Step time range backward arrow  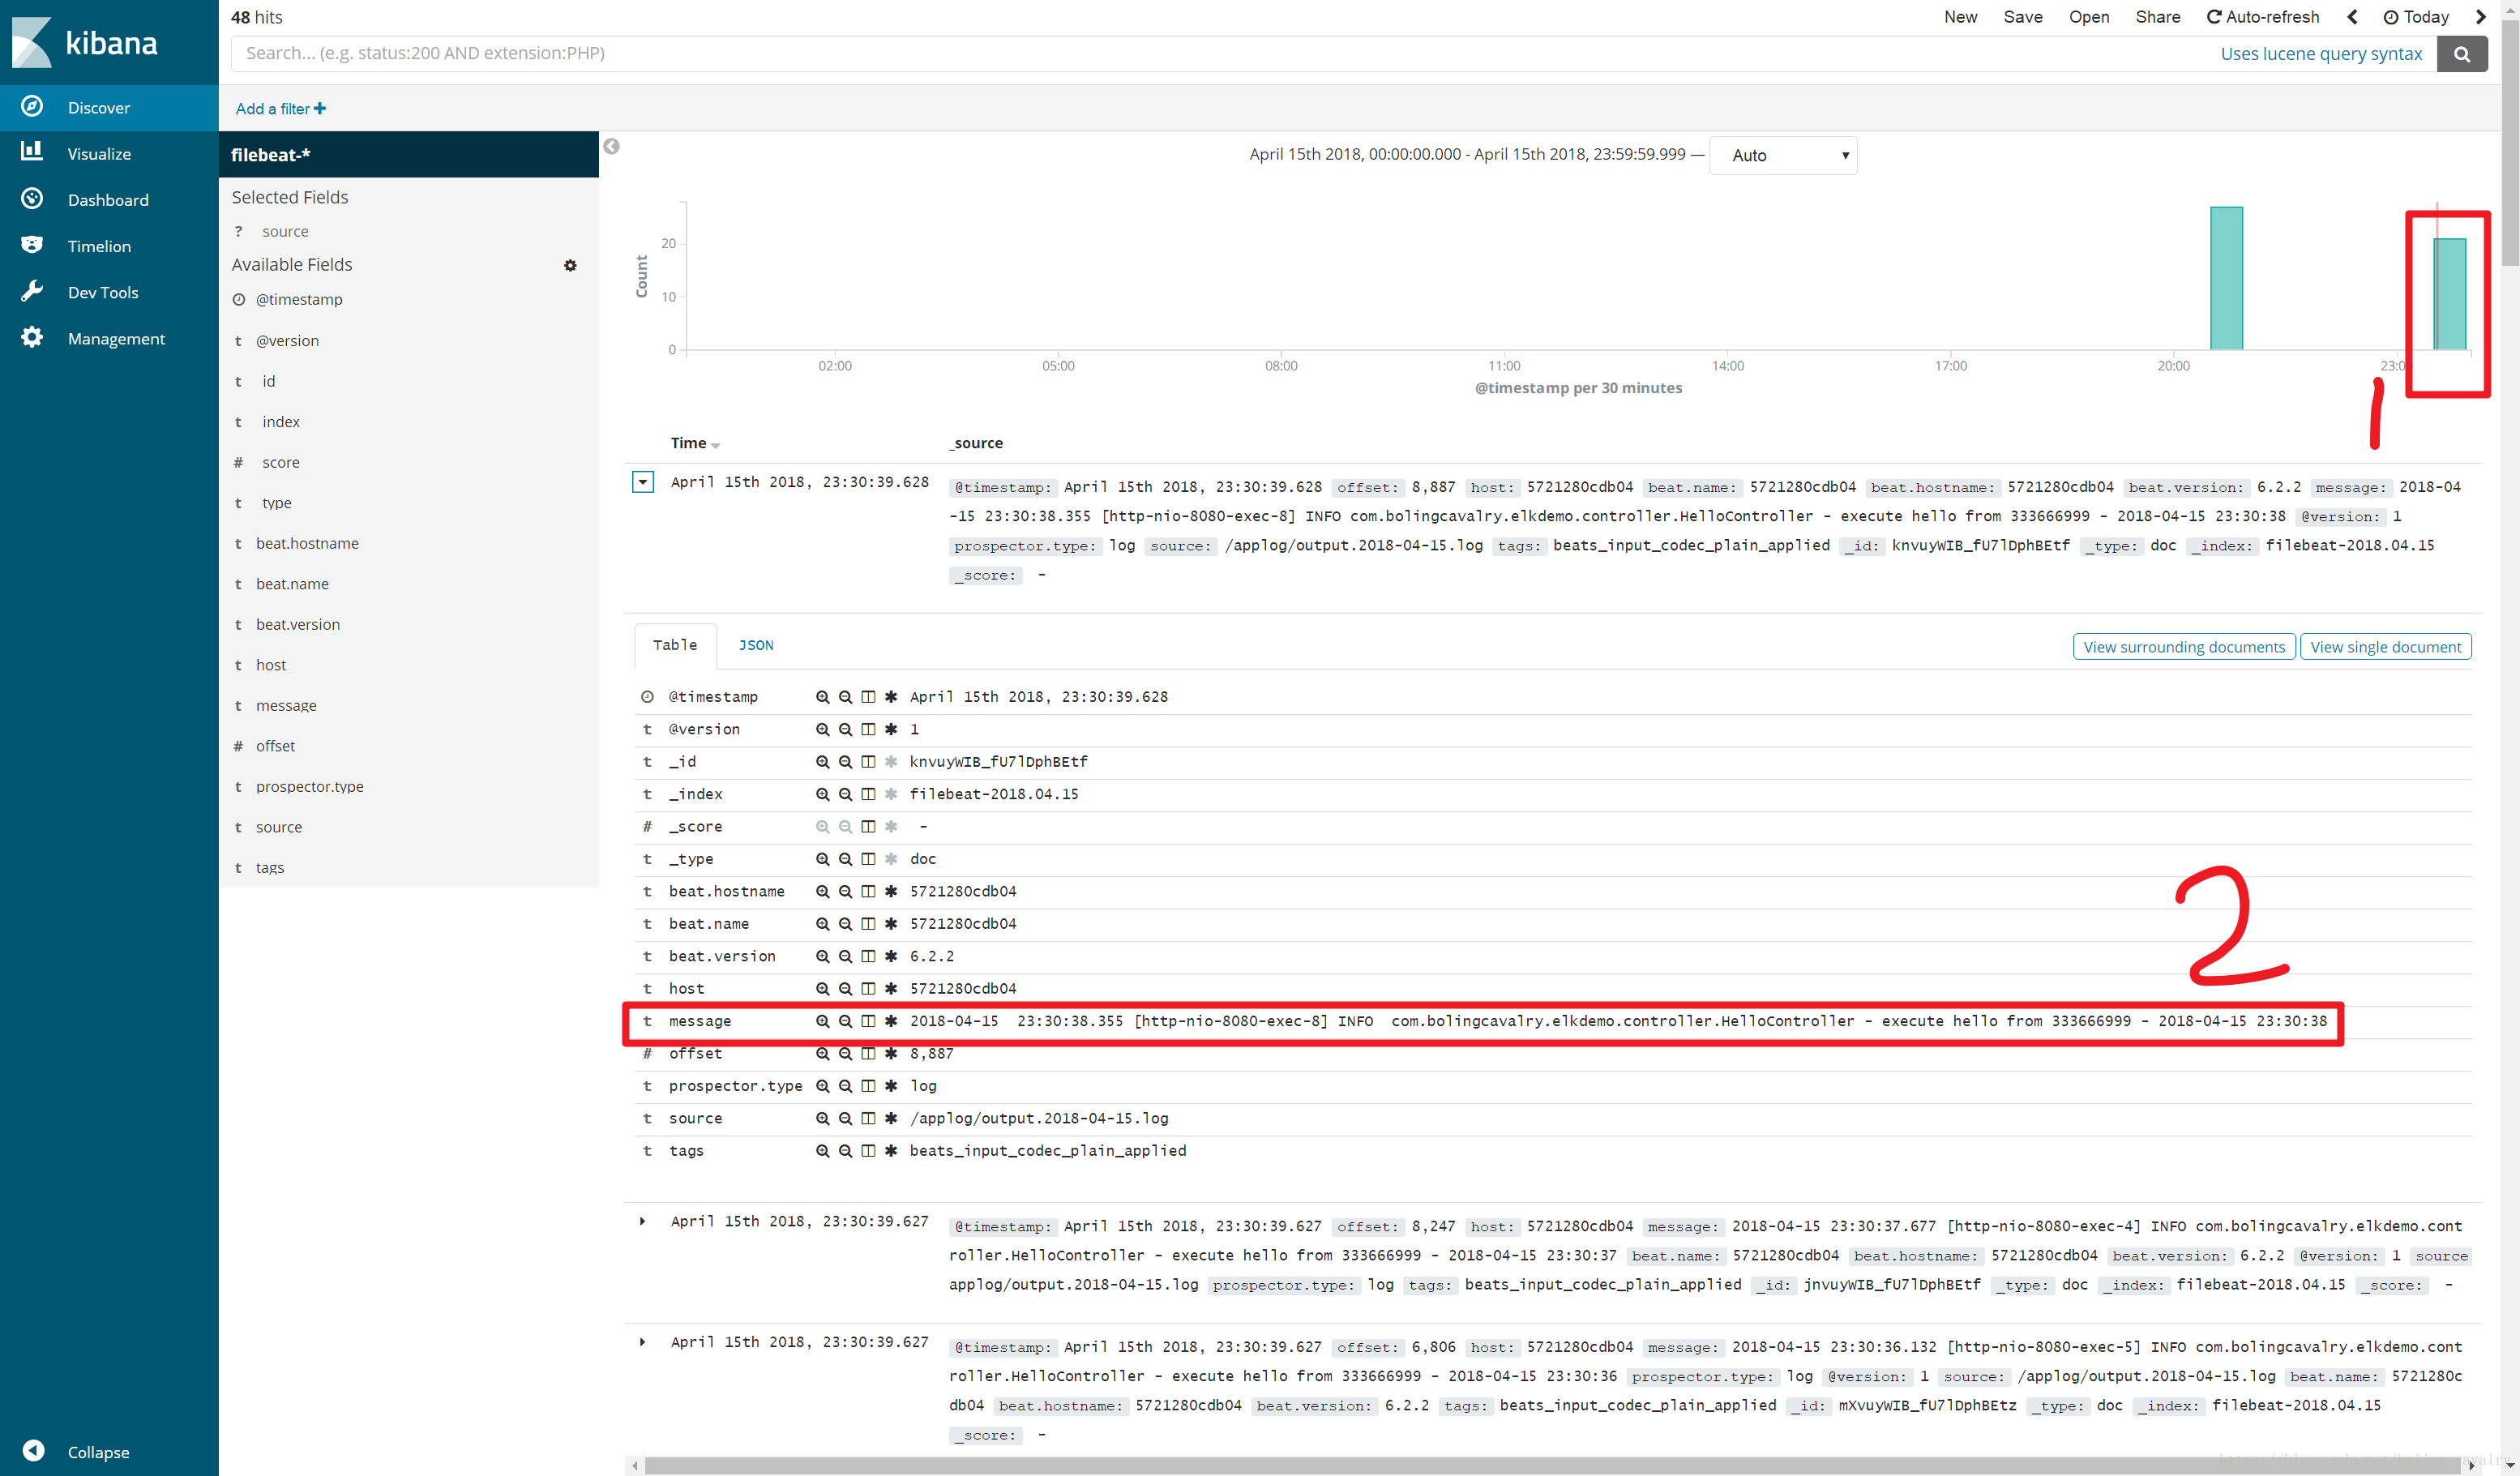tap(2352, 17)
